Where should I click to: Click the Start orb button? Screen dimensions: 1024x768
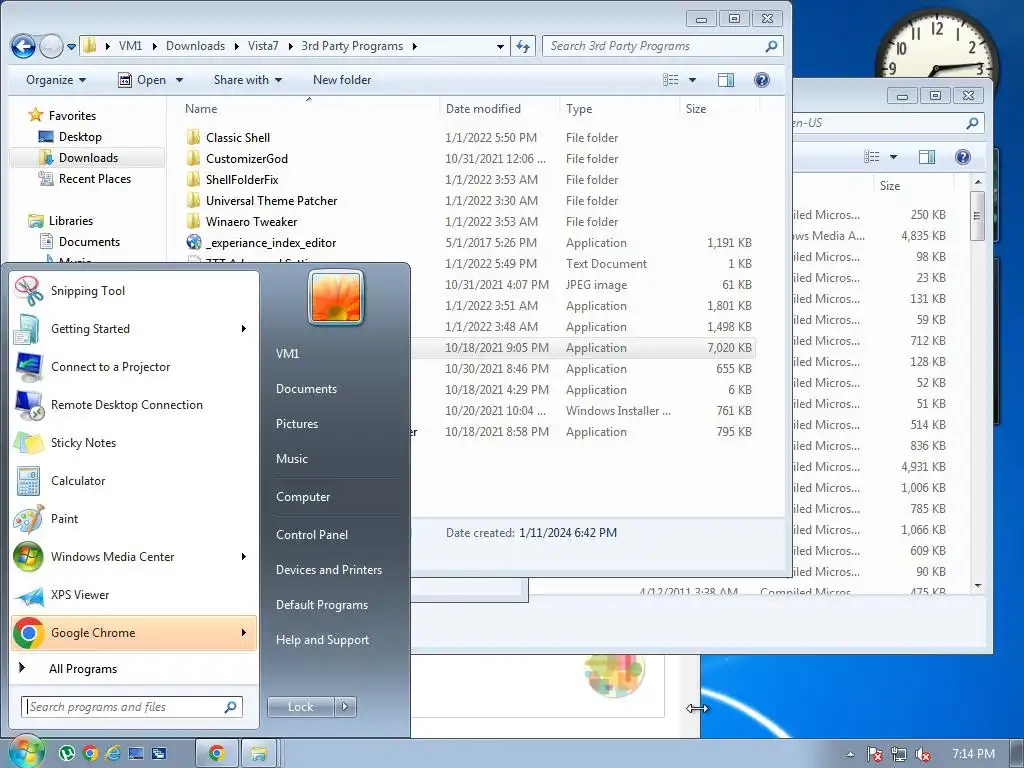(25, 752)
